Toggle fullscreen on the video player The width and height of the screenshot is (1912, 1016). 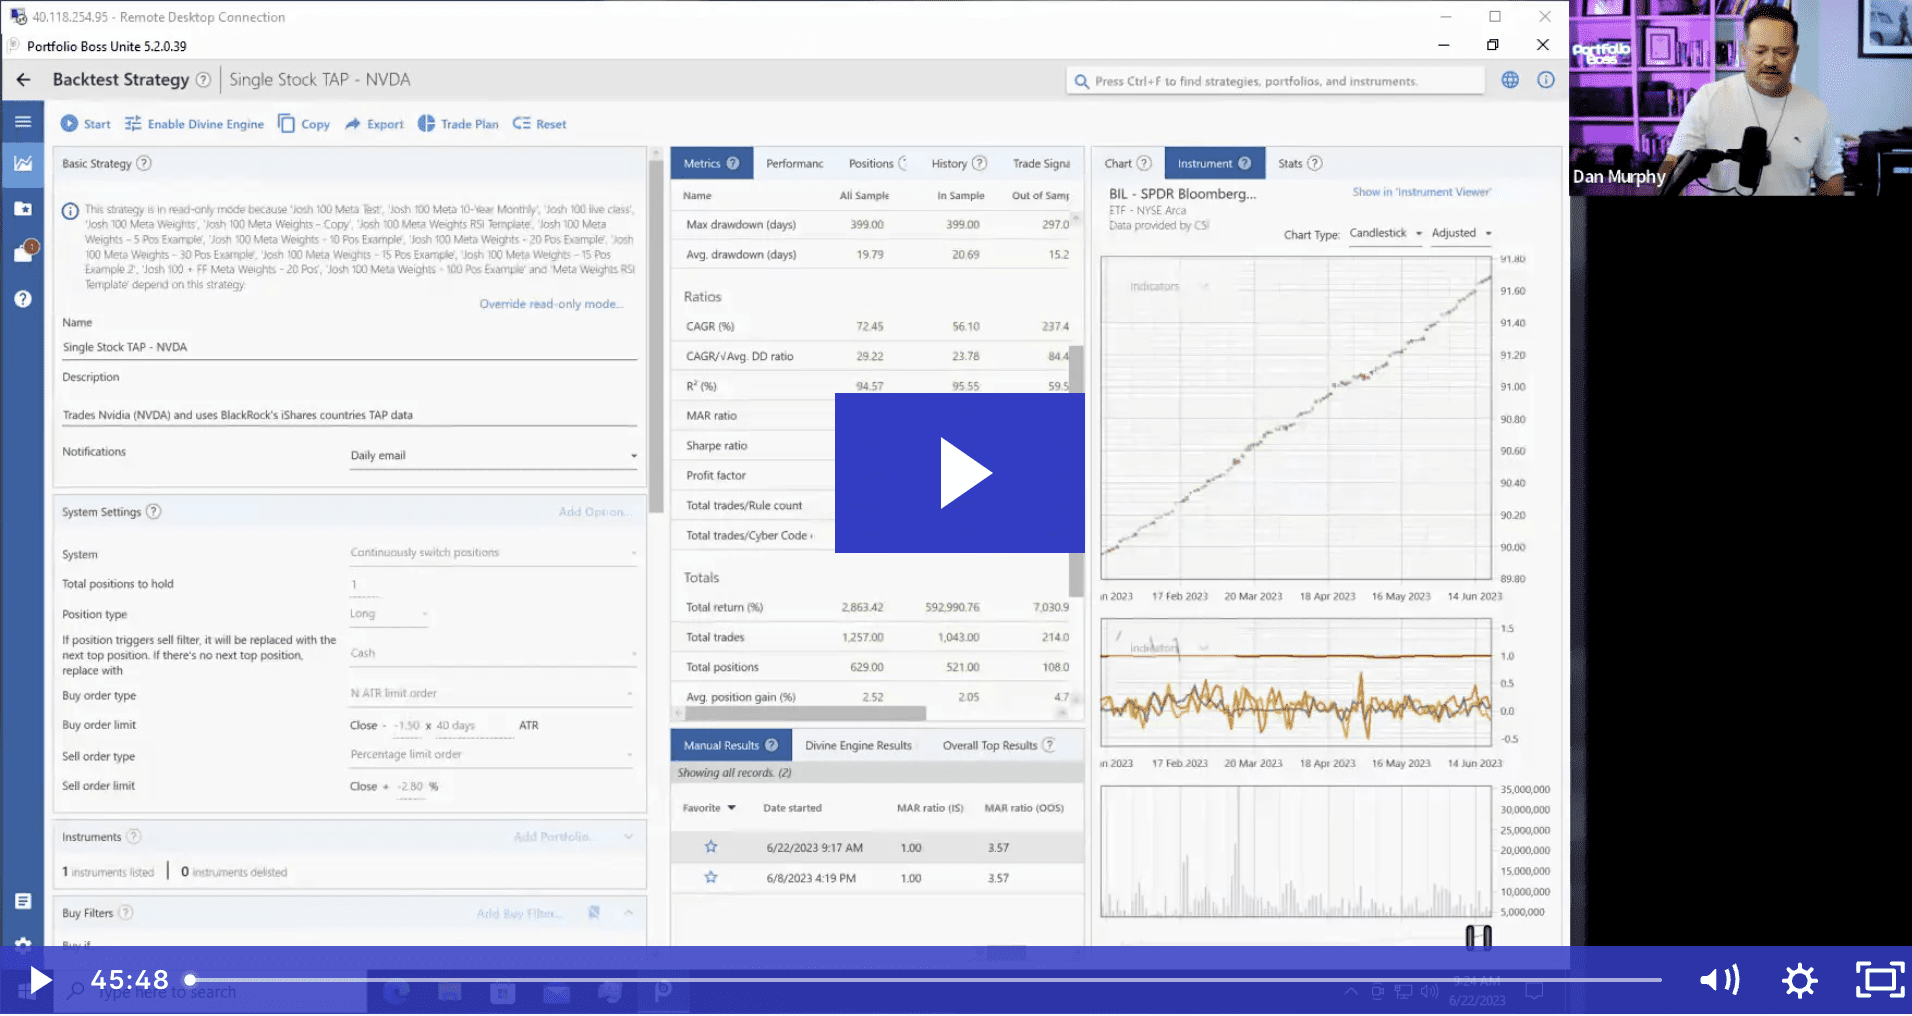1880,980
